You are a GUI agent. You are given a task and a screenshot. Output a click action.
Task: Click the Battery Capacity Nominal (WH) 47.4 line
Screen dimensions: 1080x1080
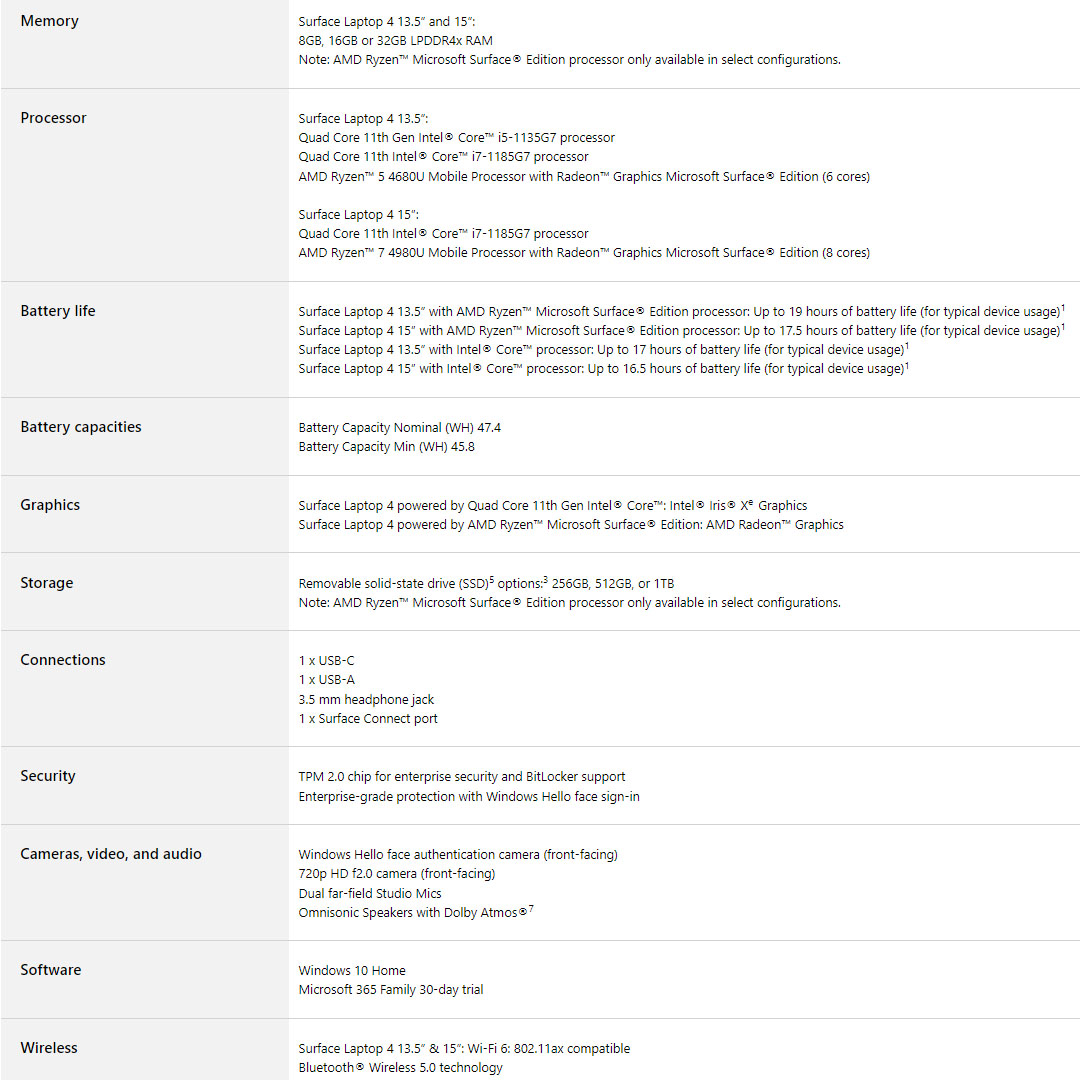click(x=400, y=428)
